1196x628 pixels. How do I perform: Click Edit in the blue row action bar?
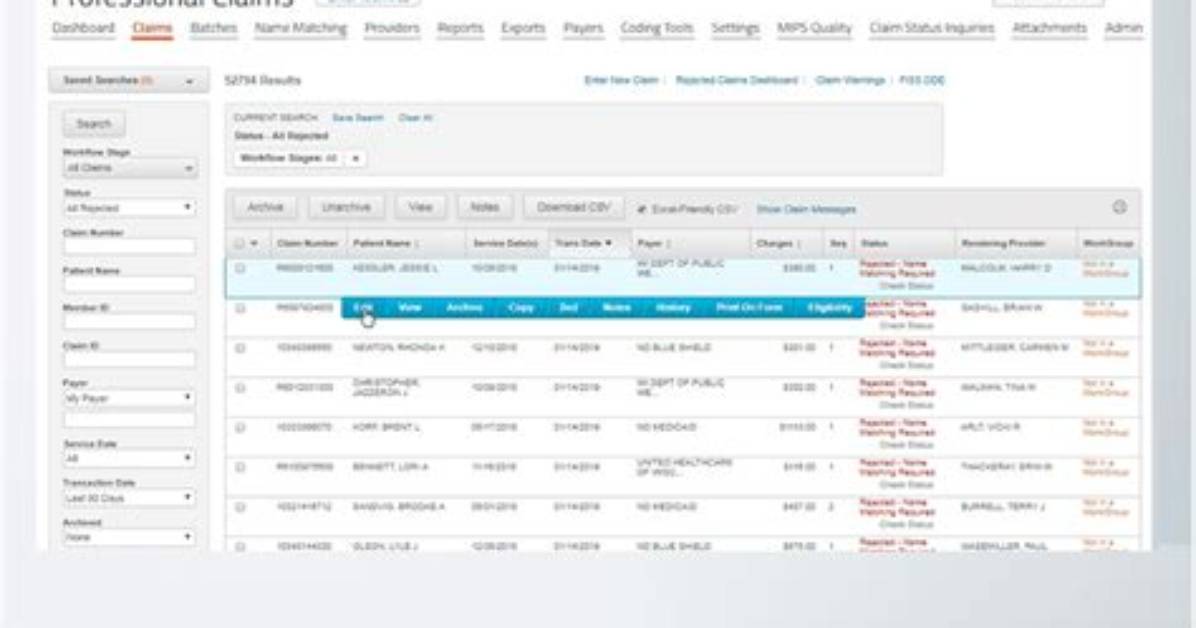pos(363,308)
